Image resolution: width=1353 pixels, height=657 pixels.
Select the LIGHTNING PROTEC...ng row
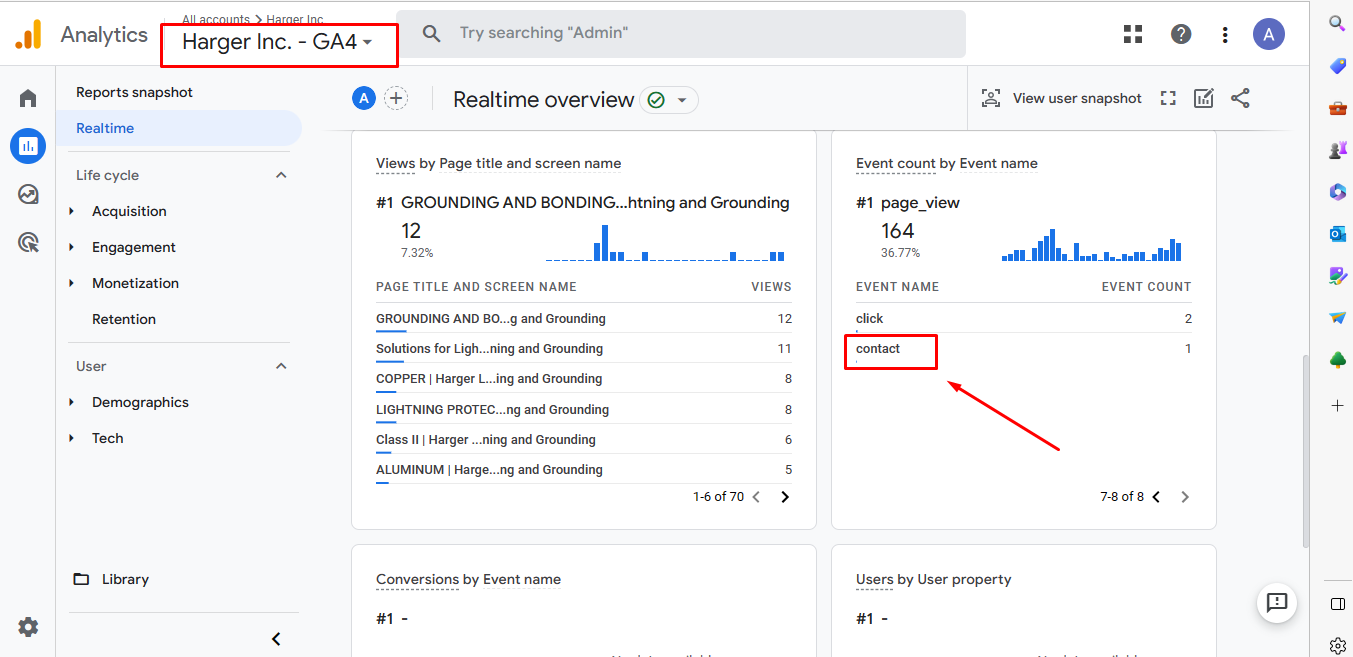click(584, 409)
